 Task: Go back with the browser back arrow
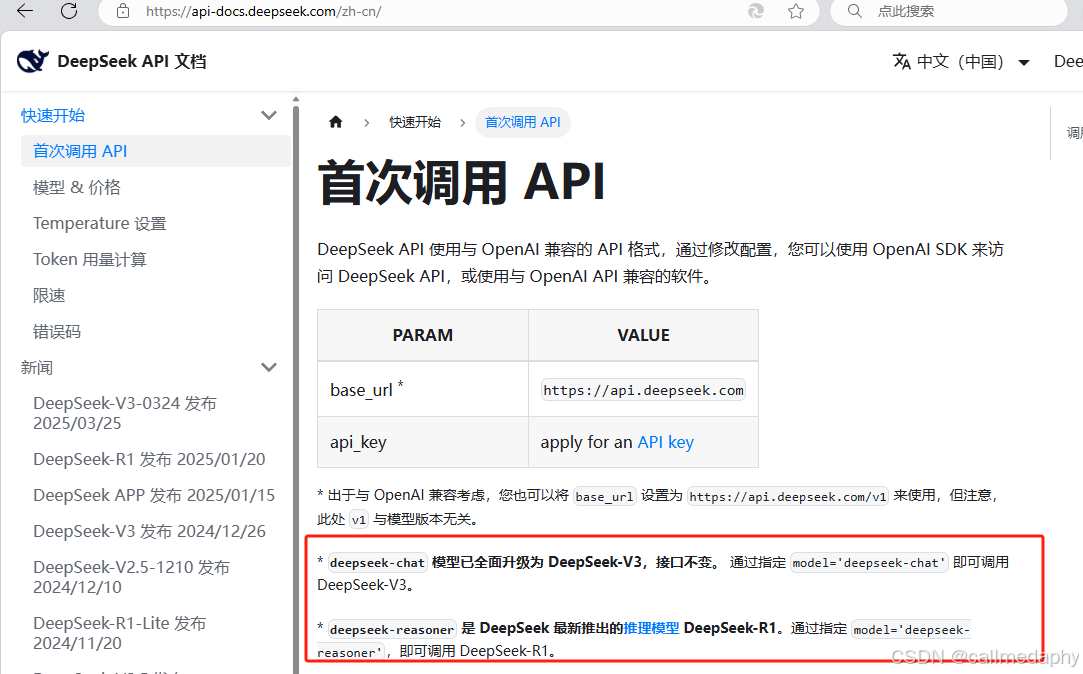[25, 10]
